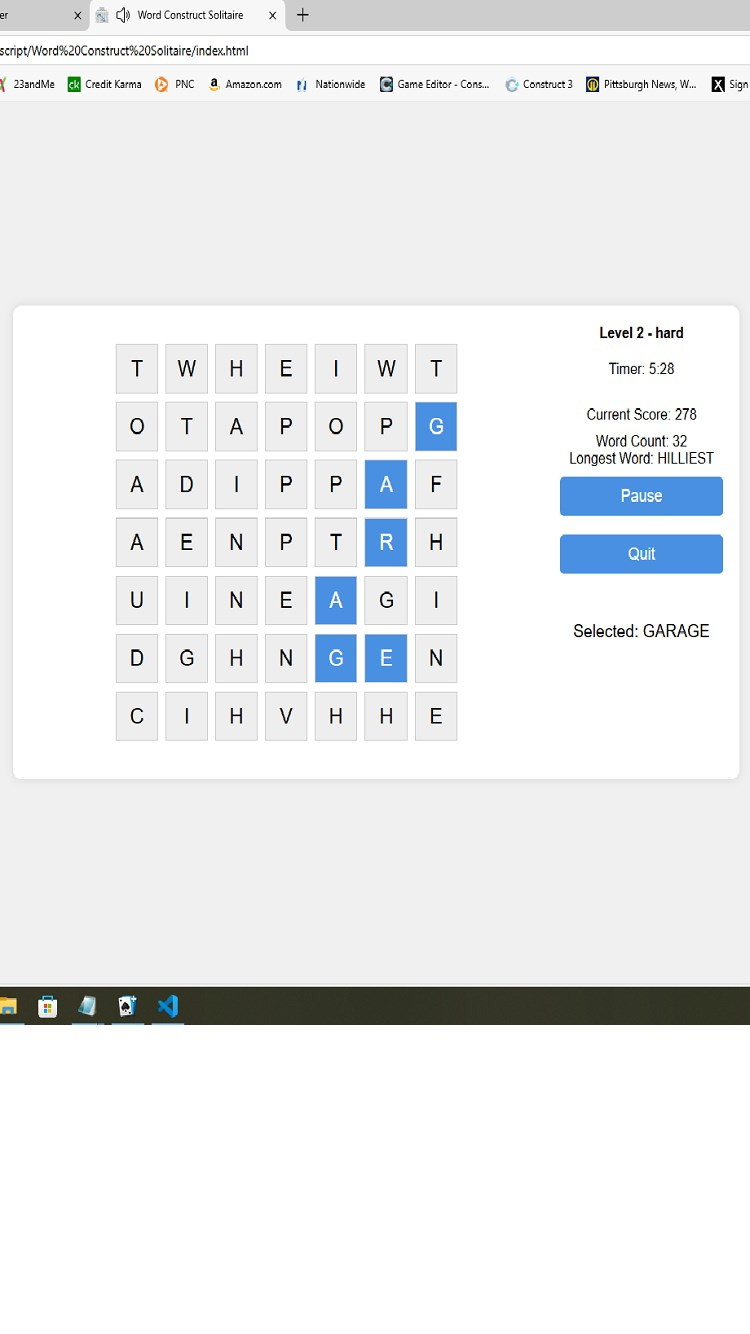The height and width of the screenshot is (1334, 750).
Task: Launch Solitaire from the taskbar
Action: 127,1006
